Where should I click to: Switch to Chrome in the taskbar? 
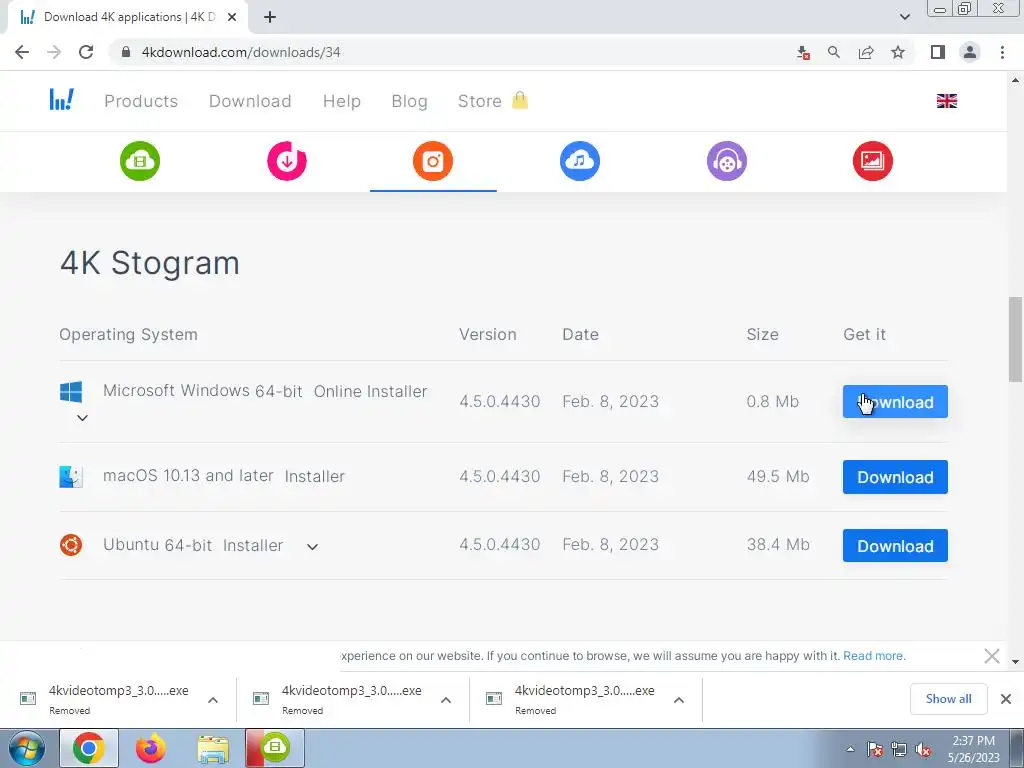[89, 748]
